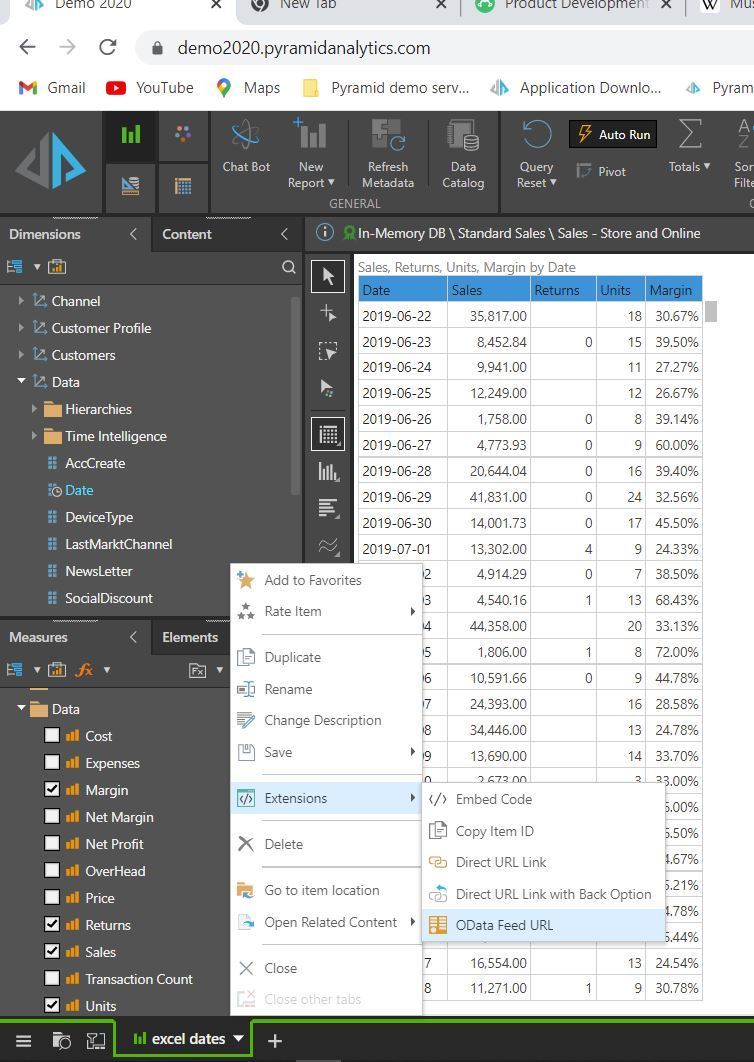Check the Net Margin checkbox
The width and height of the screenshot is (754, 1062).
click(52, 817)
